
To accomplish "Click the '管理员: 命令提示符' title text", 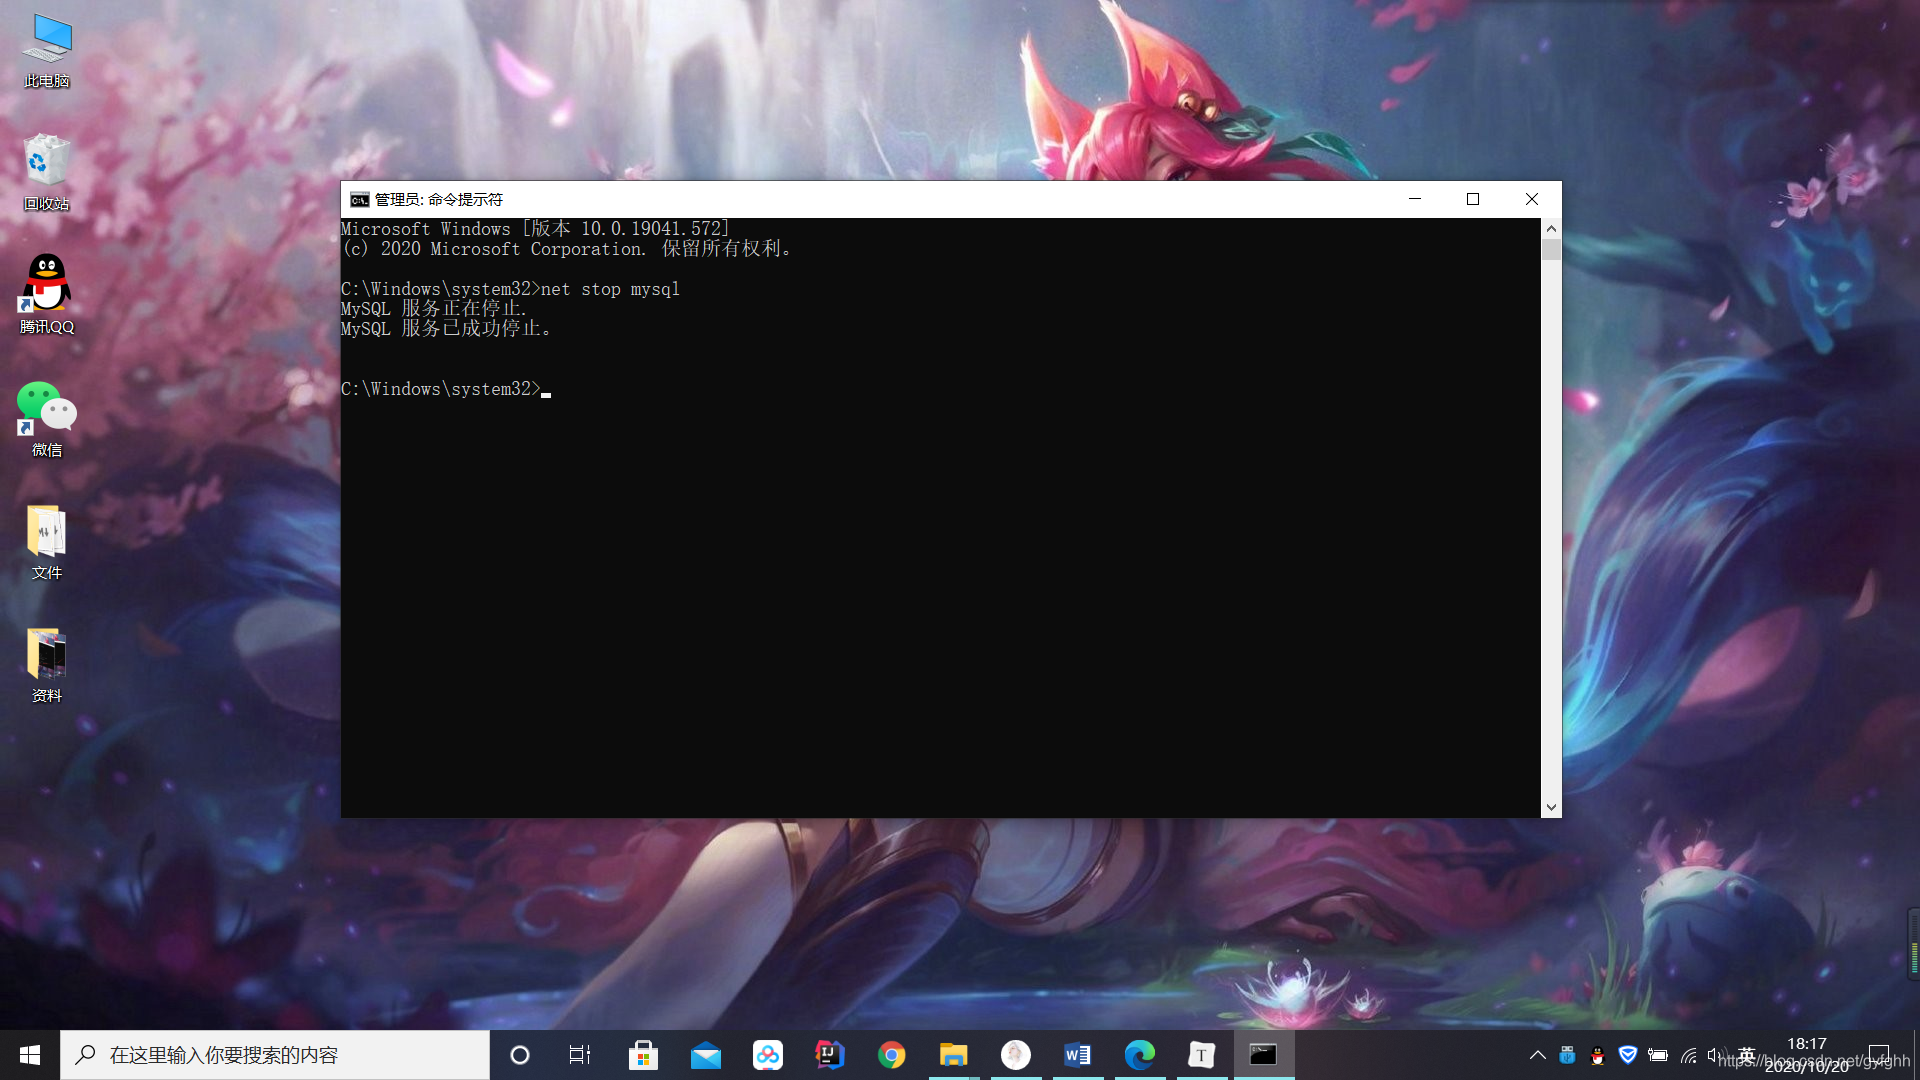I will [x=439, y=200].
